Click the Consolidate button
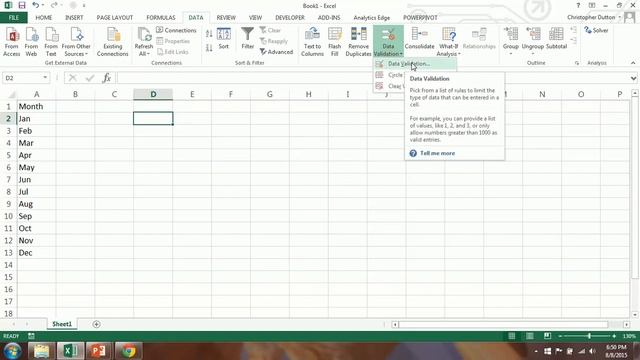This screenshot has width=640, height=360. point(420,39)
